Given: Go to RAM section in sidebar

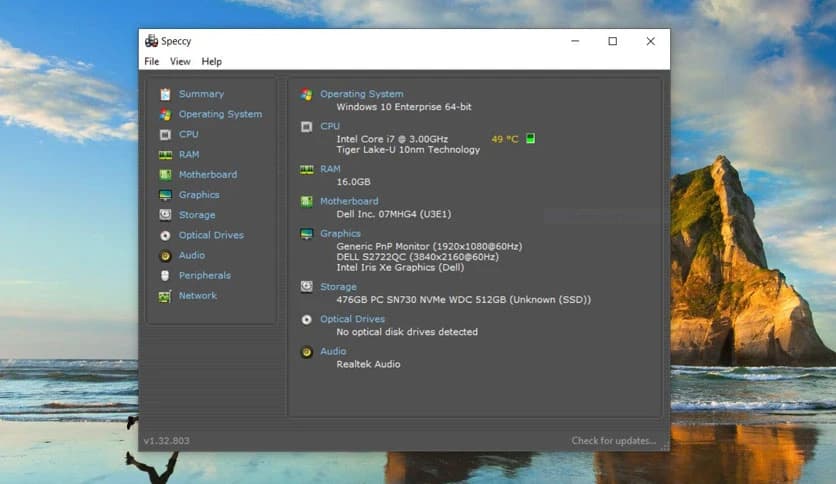Looking at the screenshot, I should coord(189,155).
